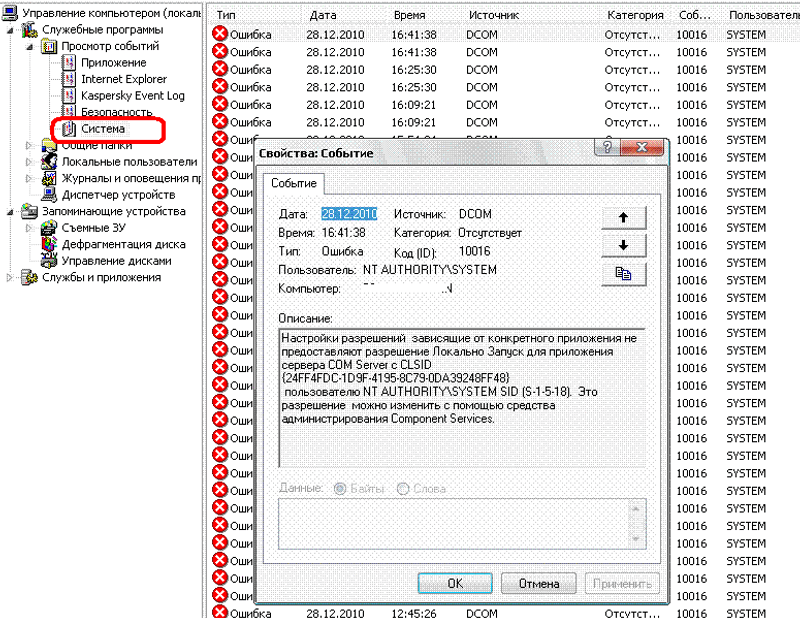Click the event code value 10016 in dialog
800x618 pixels.
pyautogui.click(x=474, y=251)
